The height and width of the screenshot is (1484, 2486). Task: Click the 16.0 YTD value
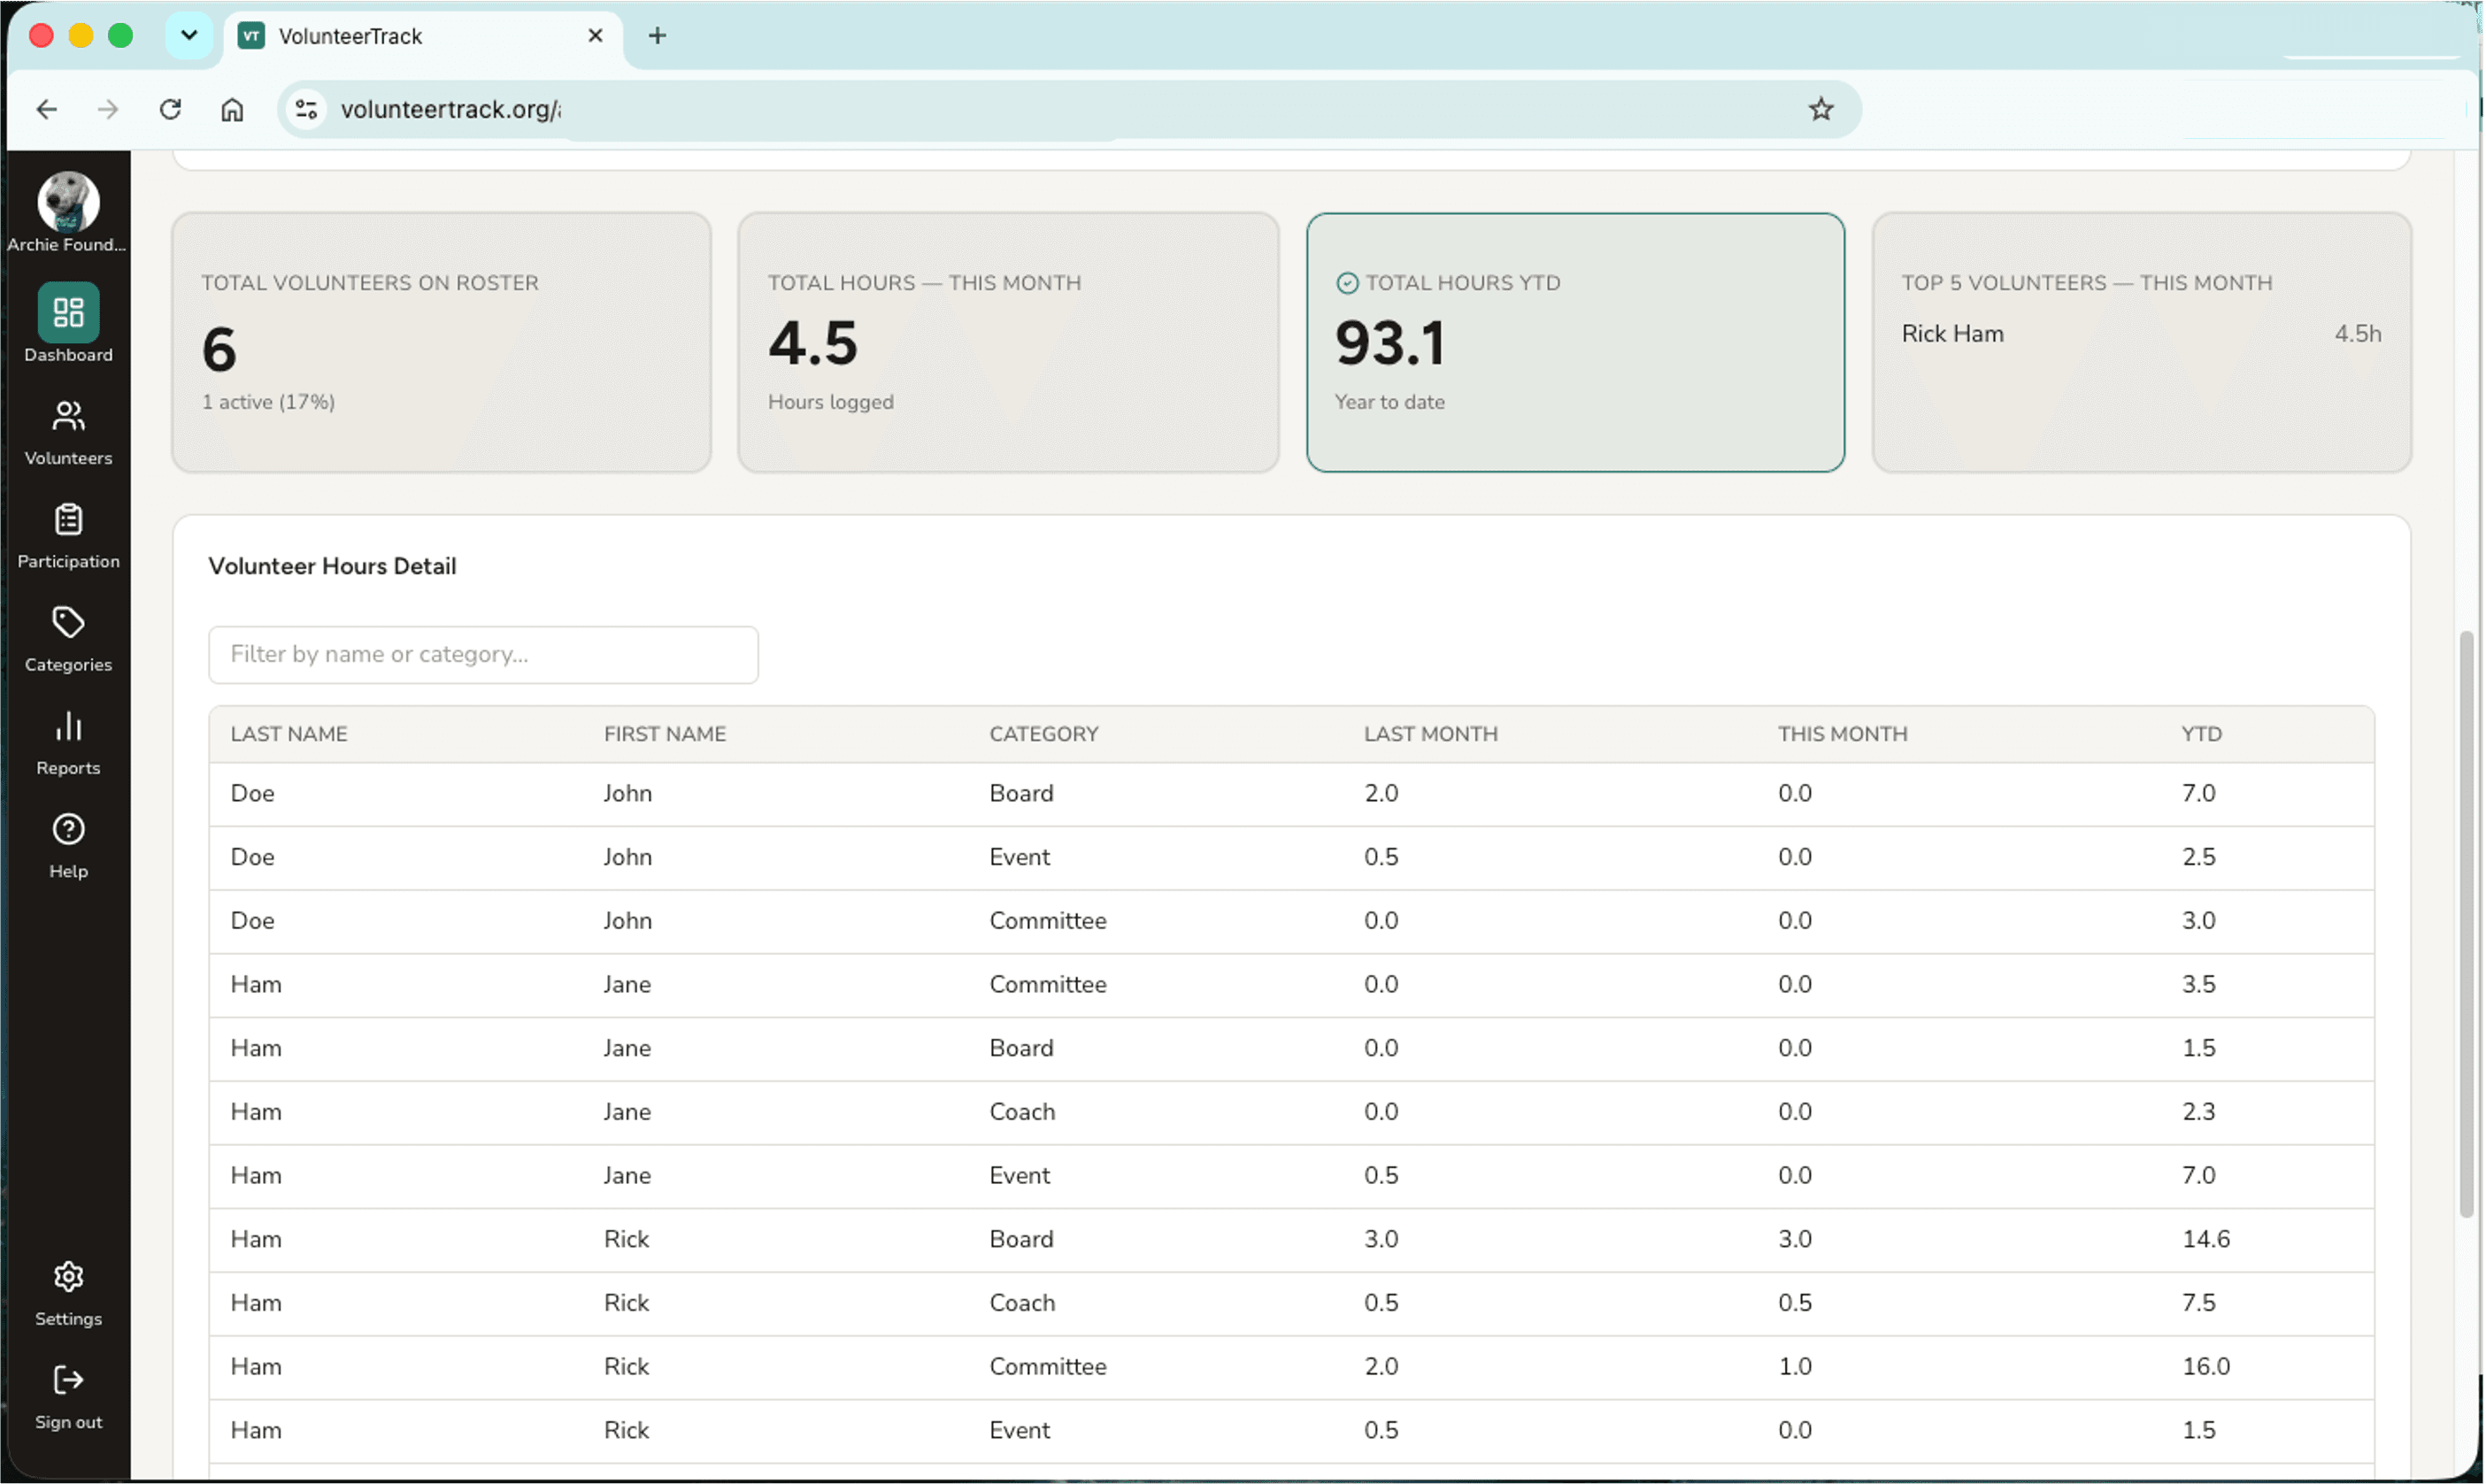[2205, 1366]
